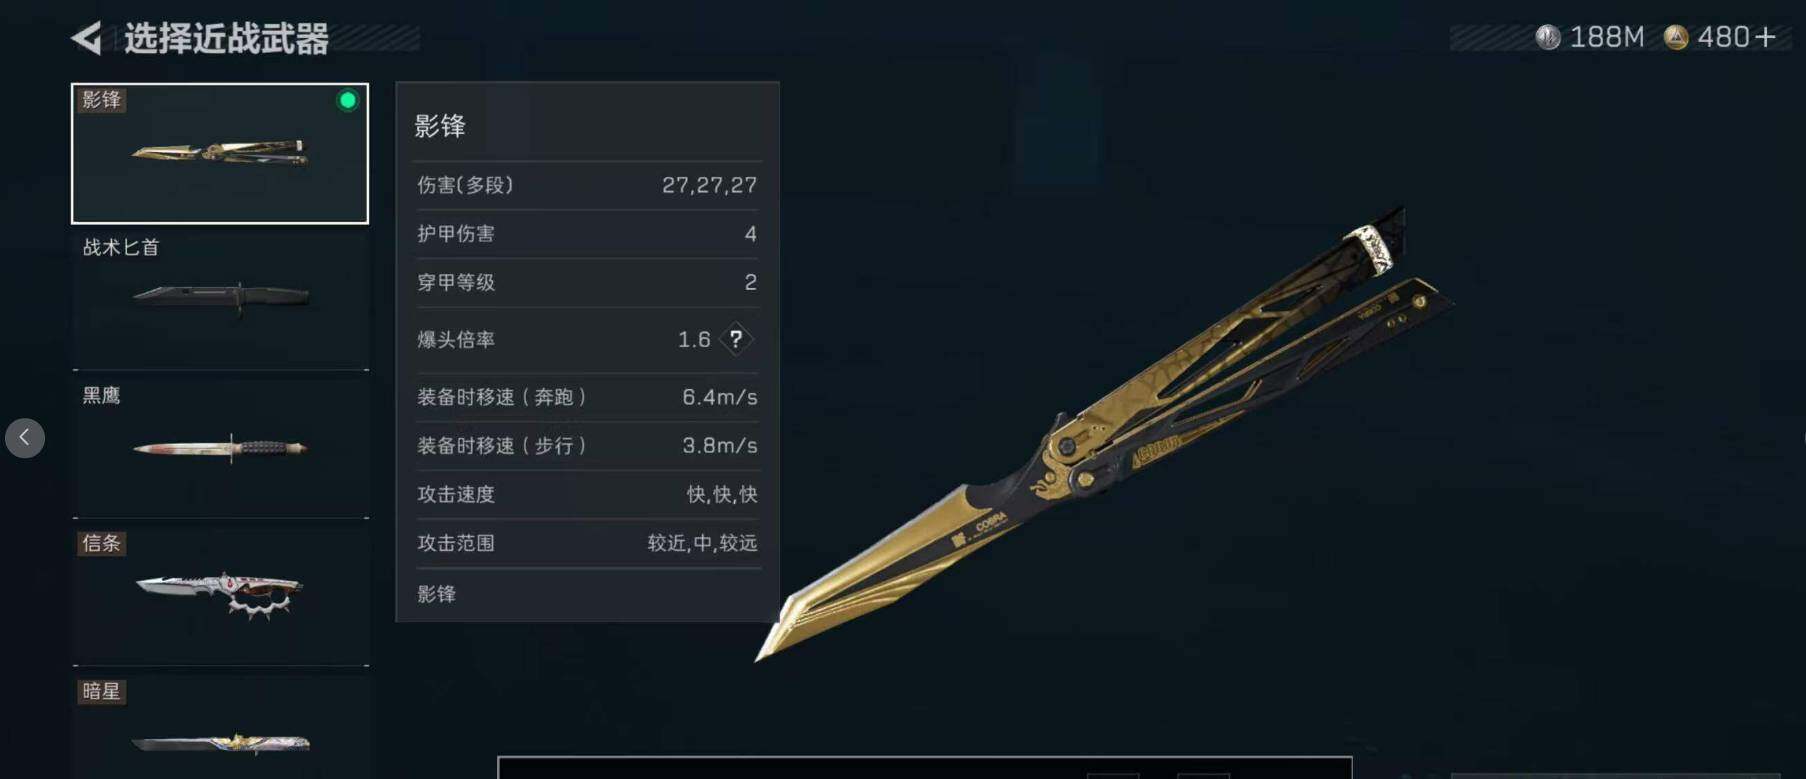Select the 影锋 butterfly knife card
The image size is (1806, 779).
tap(220, 153)
